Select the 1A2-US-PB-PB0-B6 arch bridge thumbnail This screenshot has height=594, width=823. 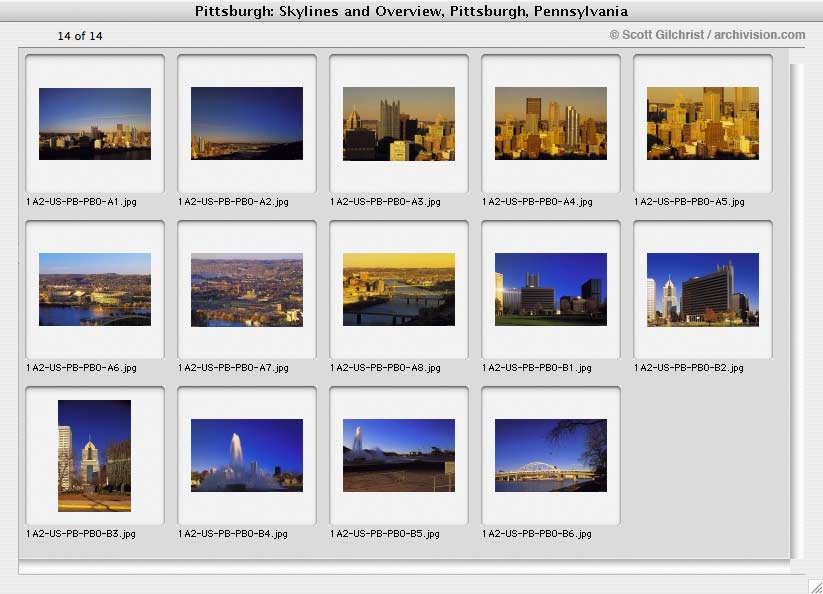coord(551,455)
